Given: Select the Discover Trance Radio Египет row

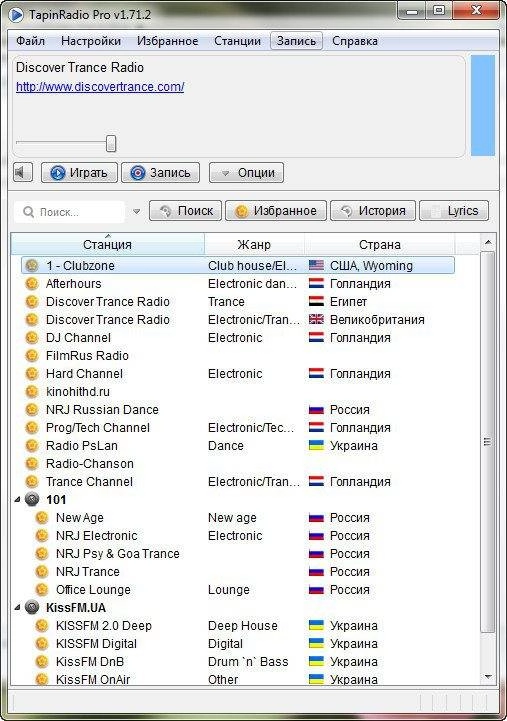Looking at the screenshot, I should point(238,302).
